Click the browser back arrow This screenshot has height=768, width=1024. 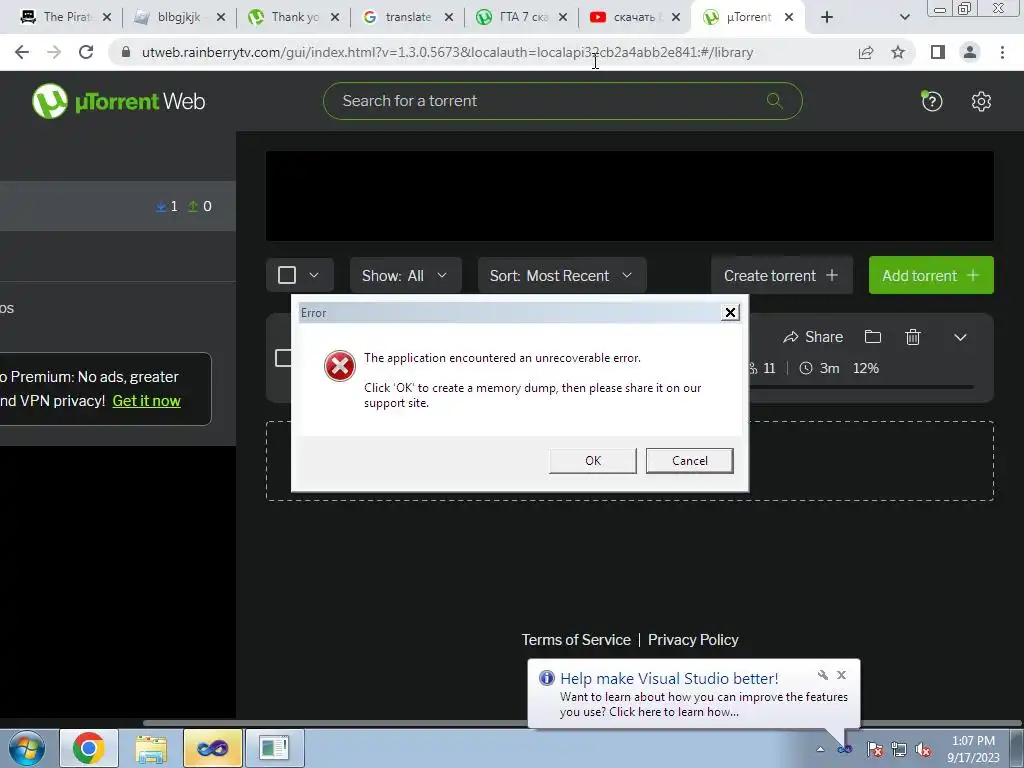pos(22,52)
